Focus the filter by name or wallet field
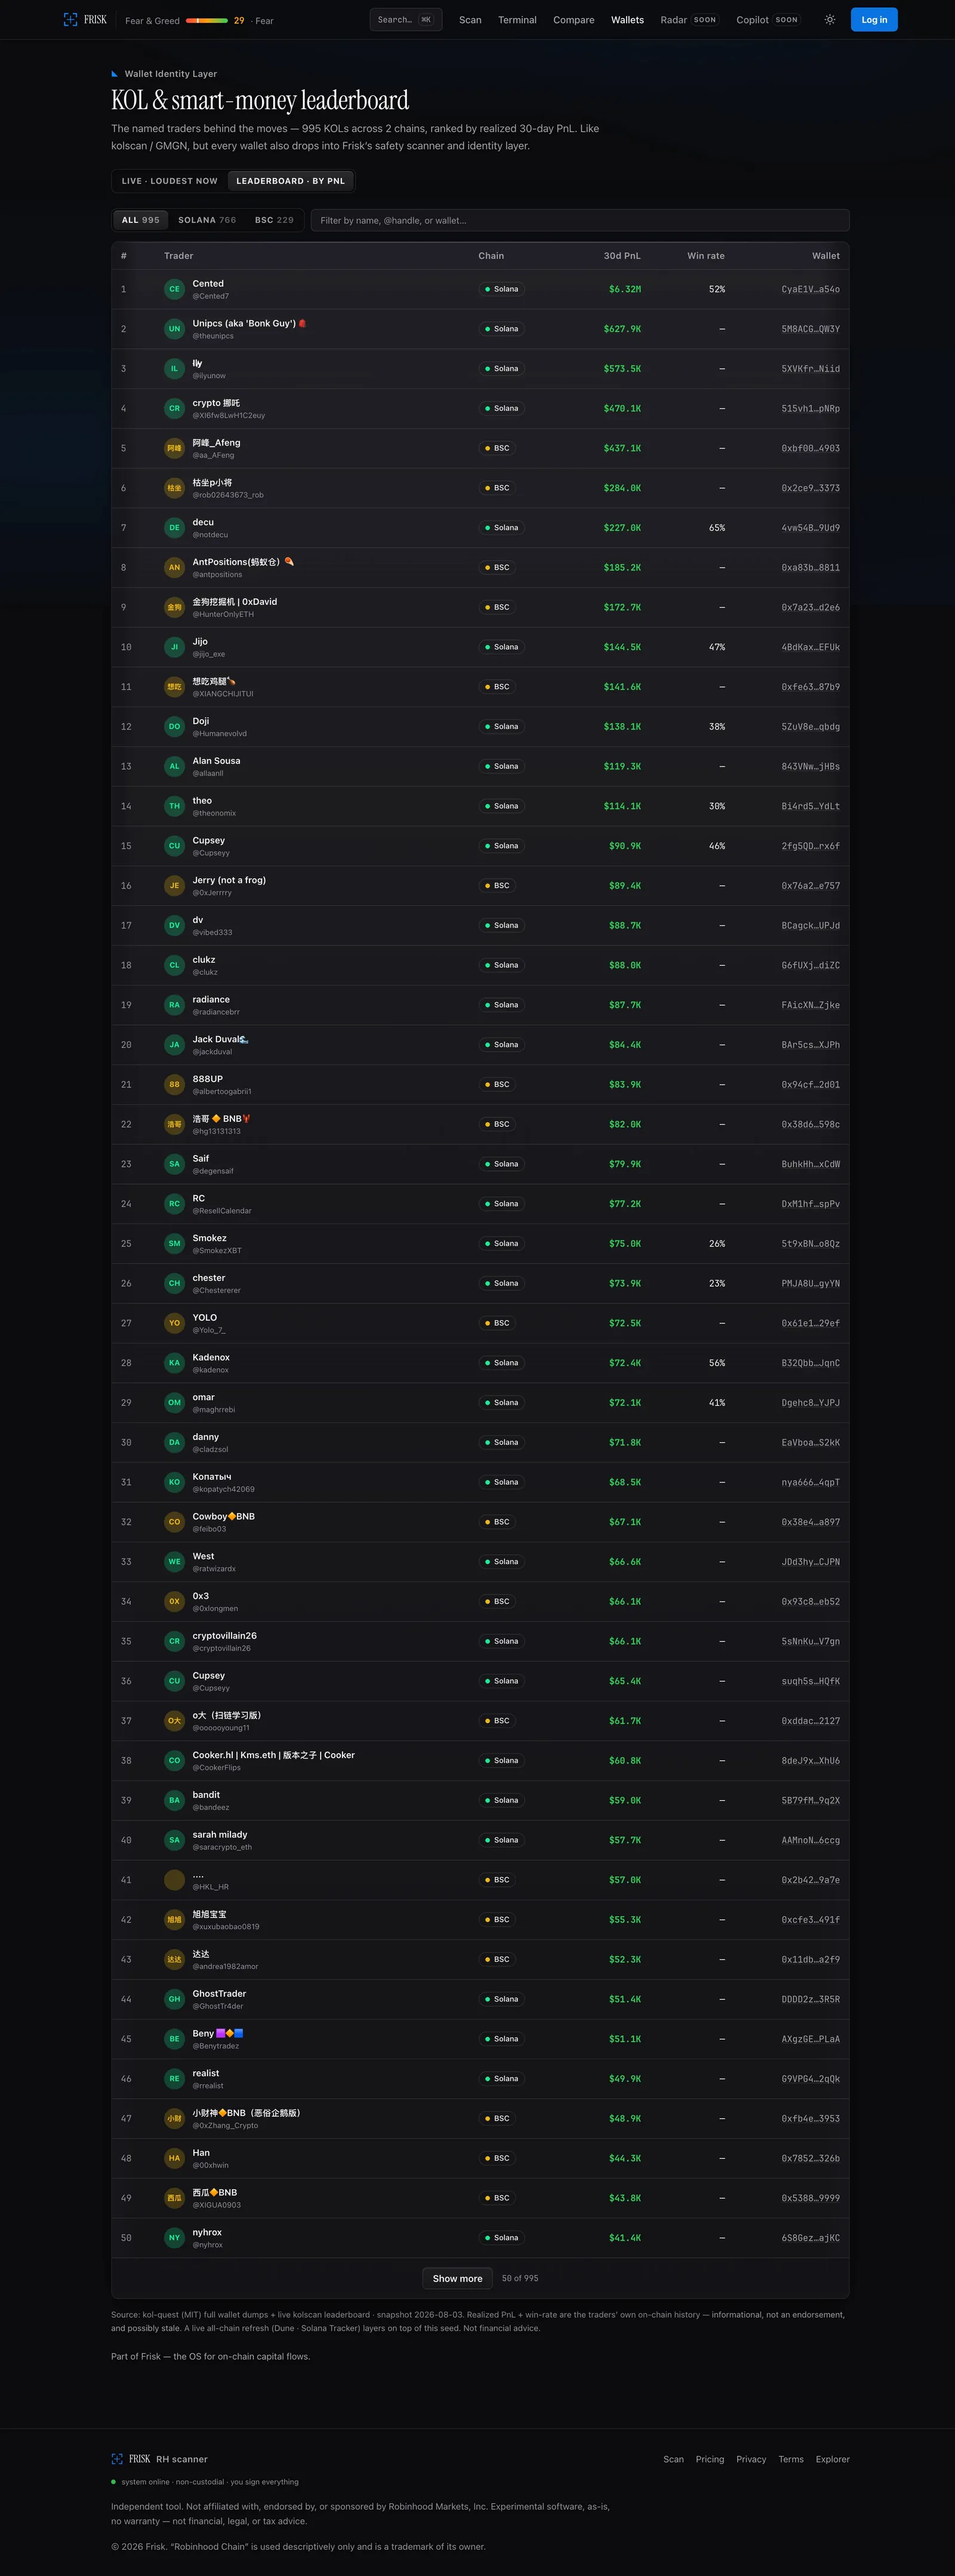Screen dimensions: 955x2576 pos(580,220)
